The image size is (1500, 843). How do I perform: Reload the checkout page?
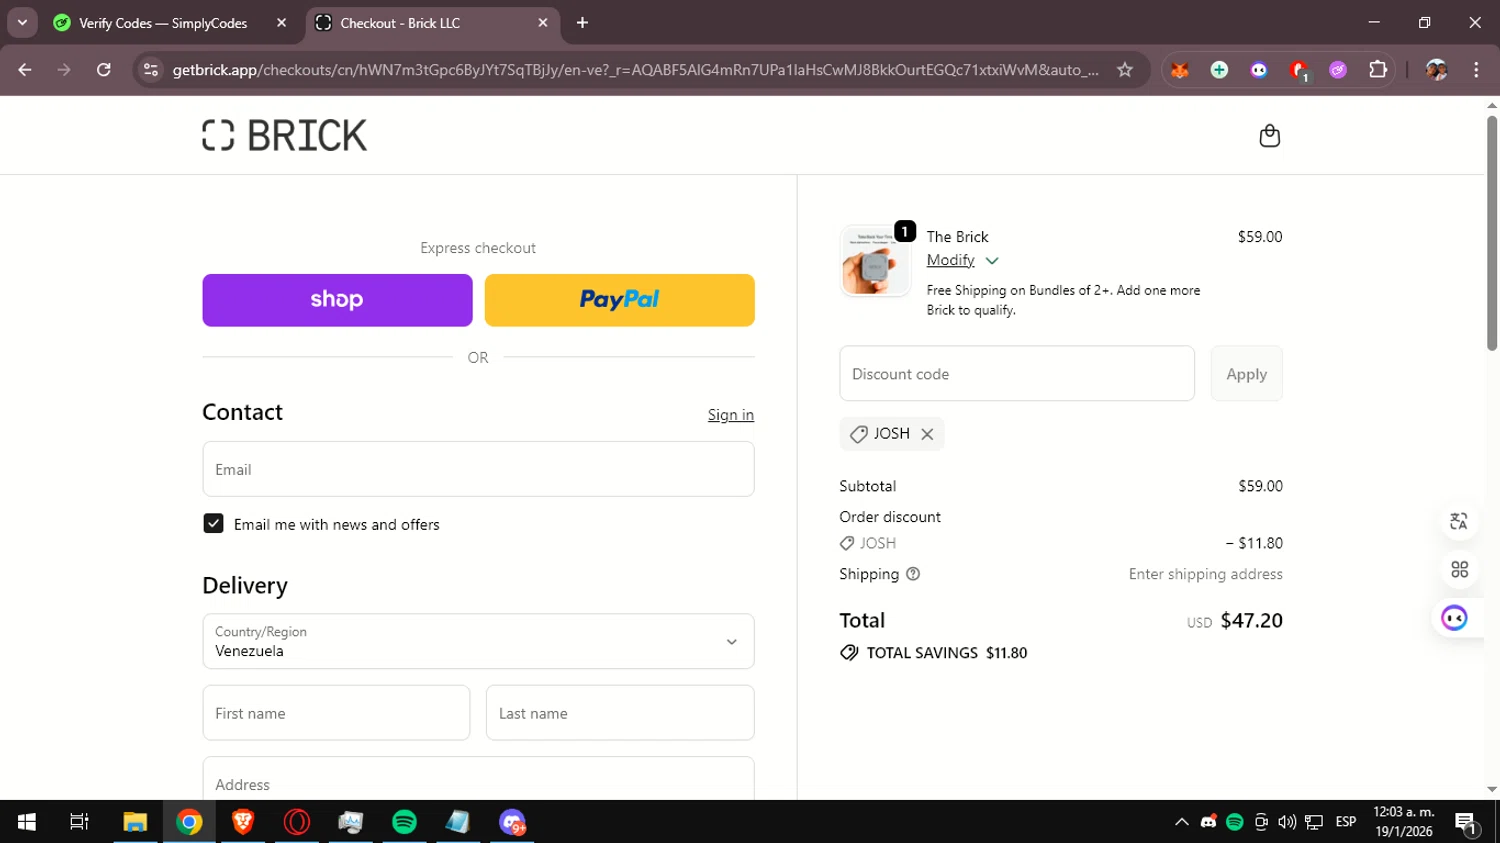[104, 70]
